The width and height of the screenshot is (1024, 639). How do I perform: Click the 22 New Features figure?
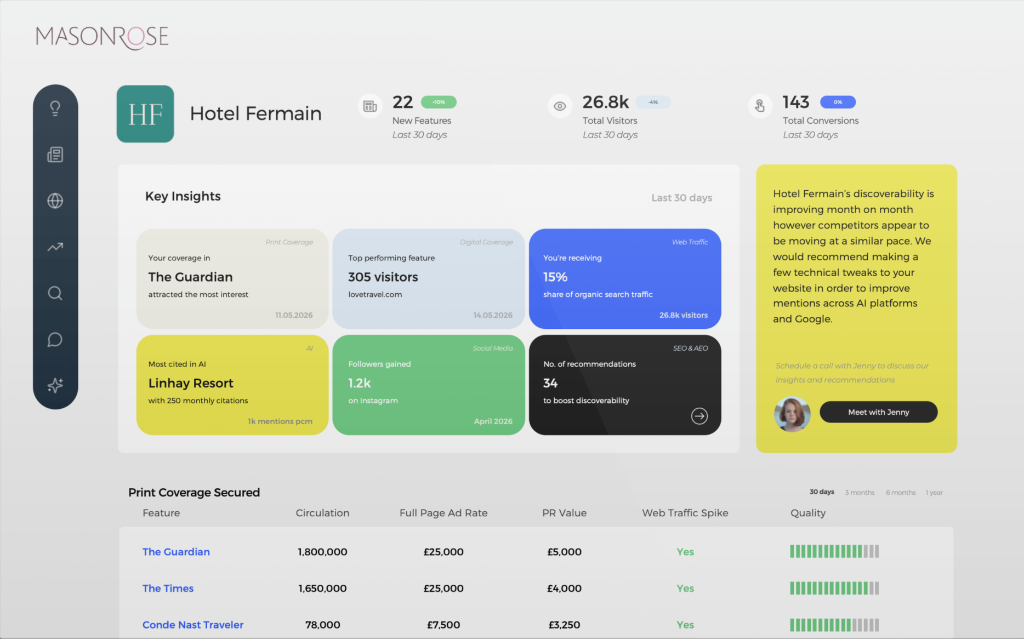point(402,102)
